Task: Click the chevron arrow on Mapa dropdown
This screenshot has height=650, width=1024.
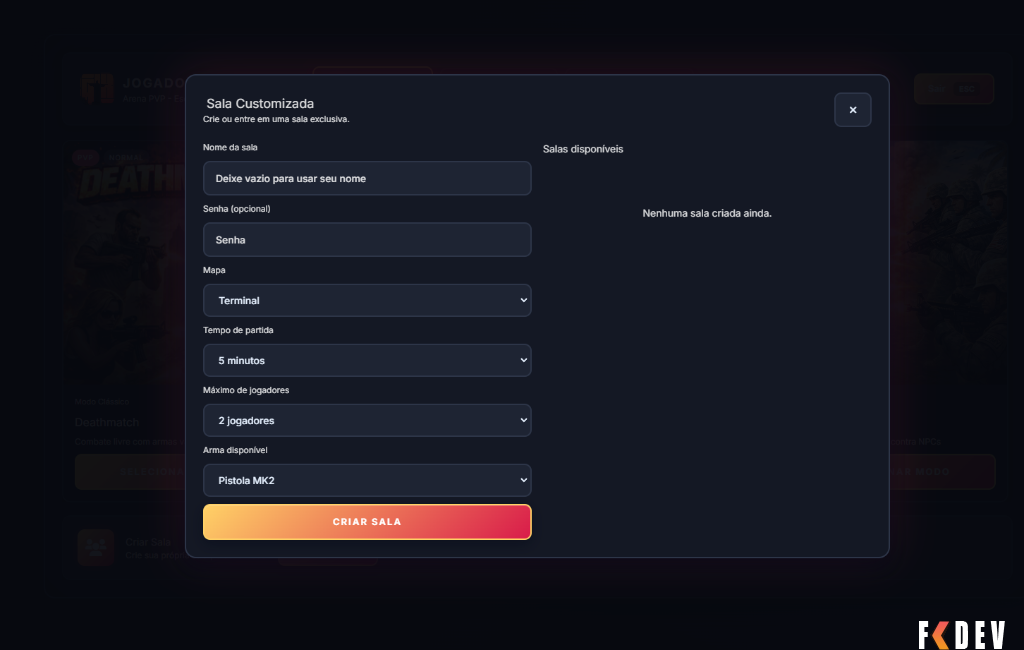Action: click(523, 300)
